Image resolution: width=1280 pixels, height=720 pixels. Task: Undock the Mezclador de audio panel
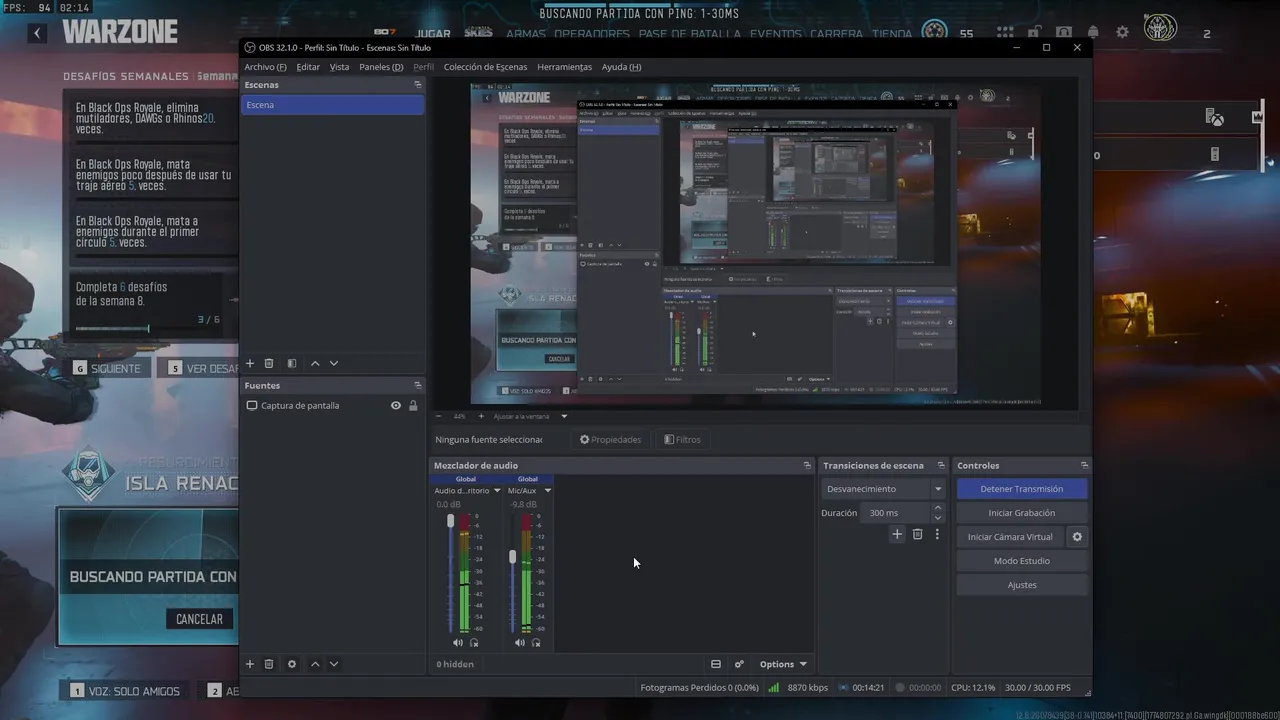point(807,465)
